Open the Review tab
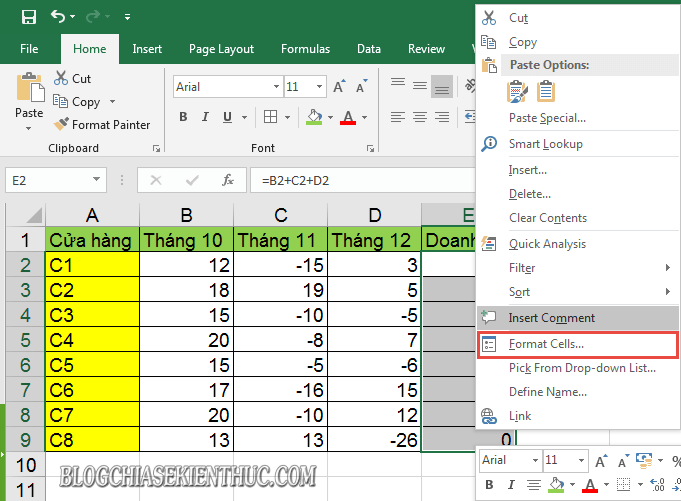The height and width of the screenshot is (501, 681). click(426, 49)
